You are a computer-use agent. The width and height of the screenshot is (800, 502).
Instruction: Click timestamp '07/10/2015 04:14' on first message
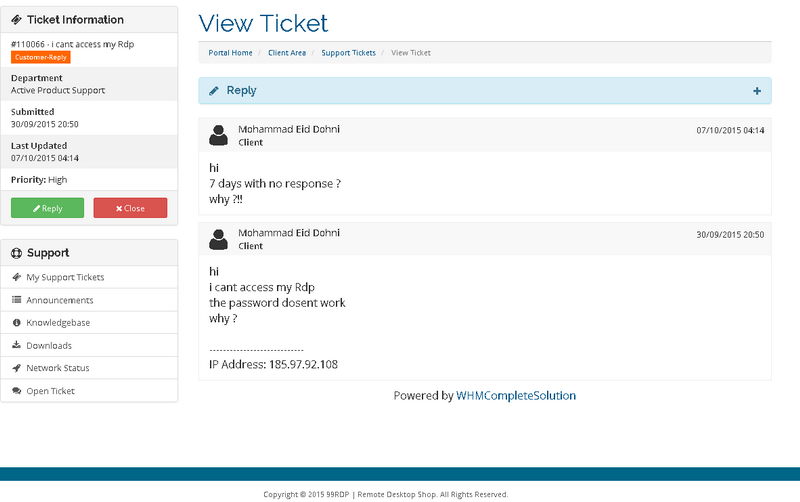coord(730,131)
